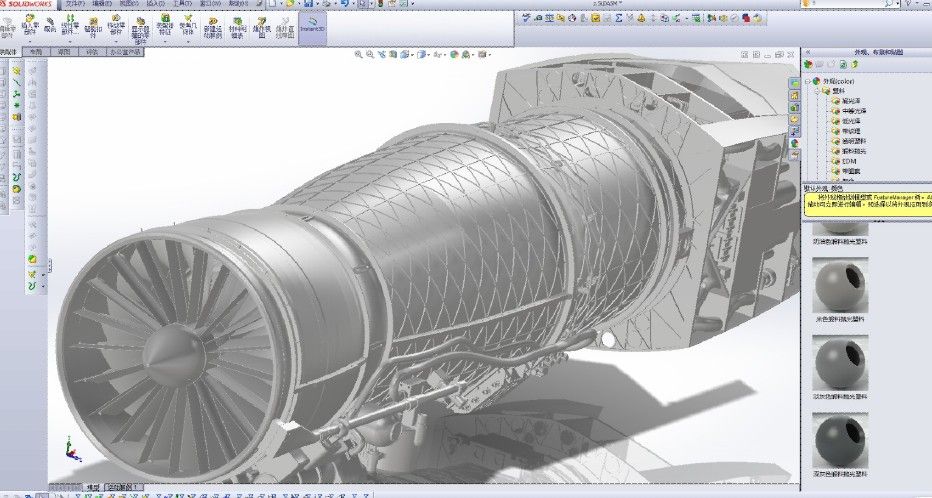Viewport: 932px width, 498px height.
Task: Click the Undo arrow icon
Action: 344,4
